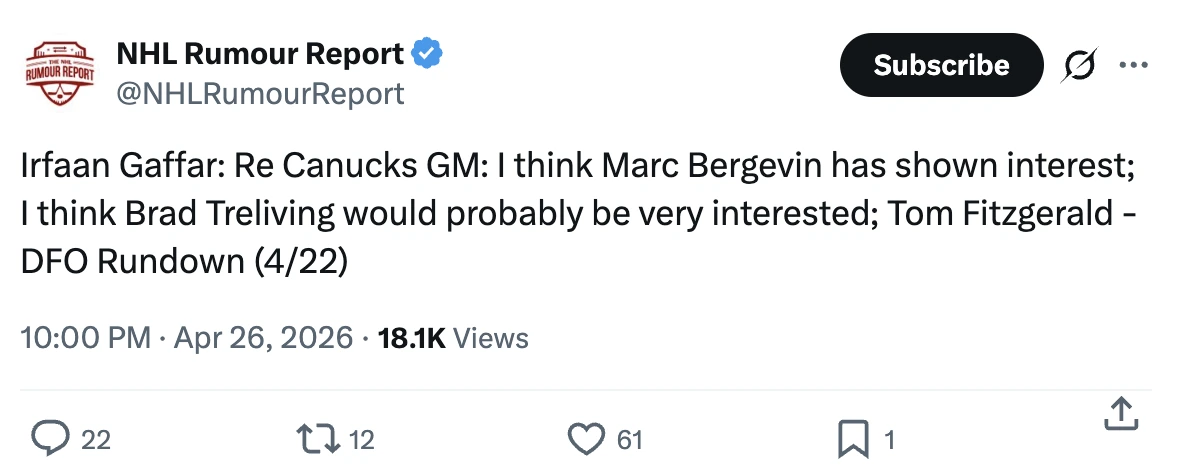Bookmark this tweet with the bookmark icon
The width and height of the screenshot is (1183, 472).
[x=855, y=438]
